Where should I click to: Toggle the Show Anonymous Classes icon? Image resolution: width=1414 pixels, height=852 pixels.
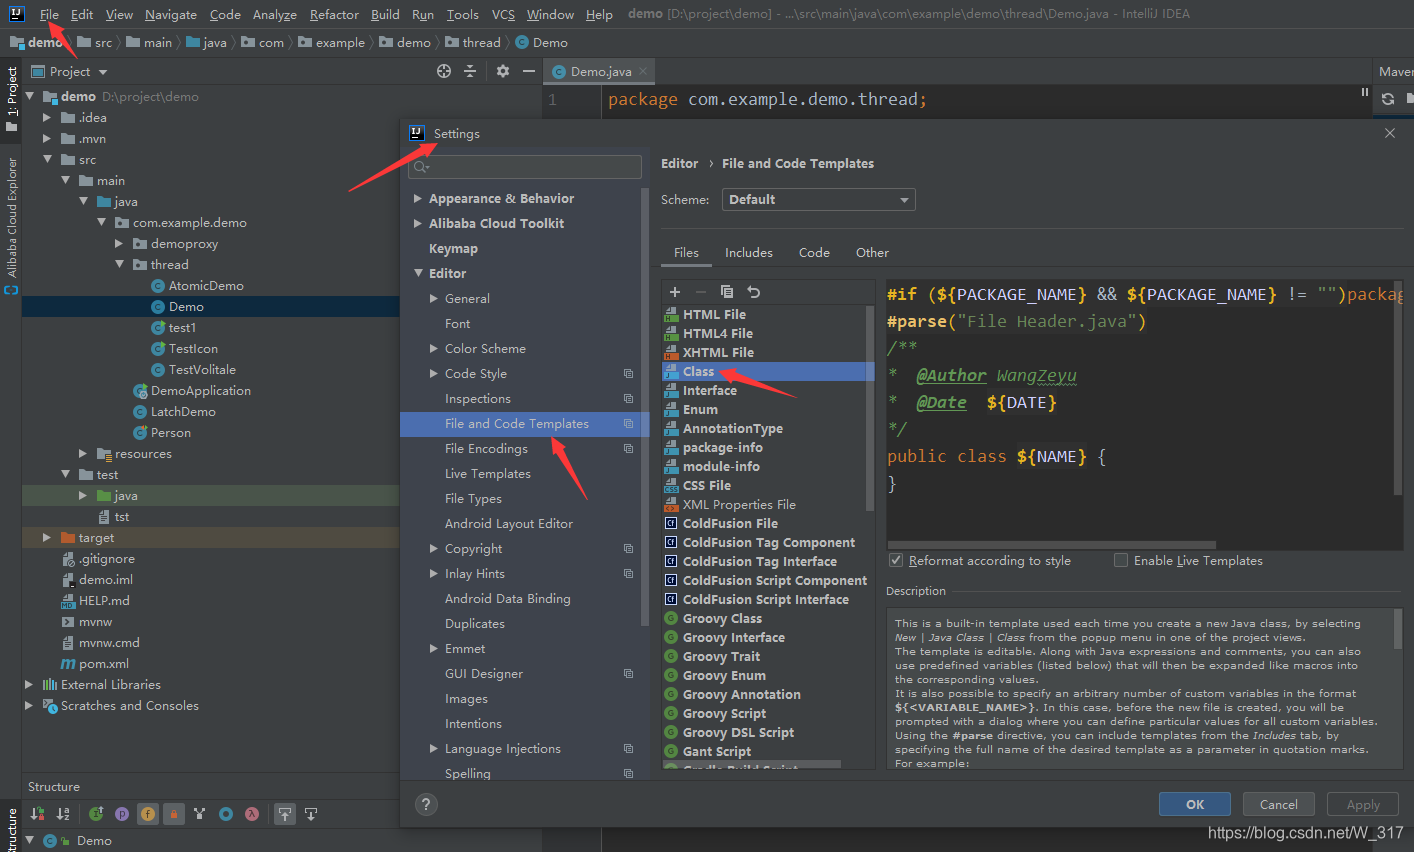226,814
